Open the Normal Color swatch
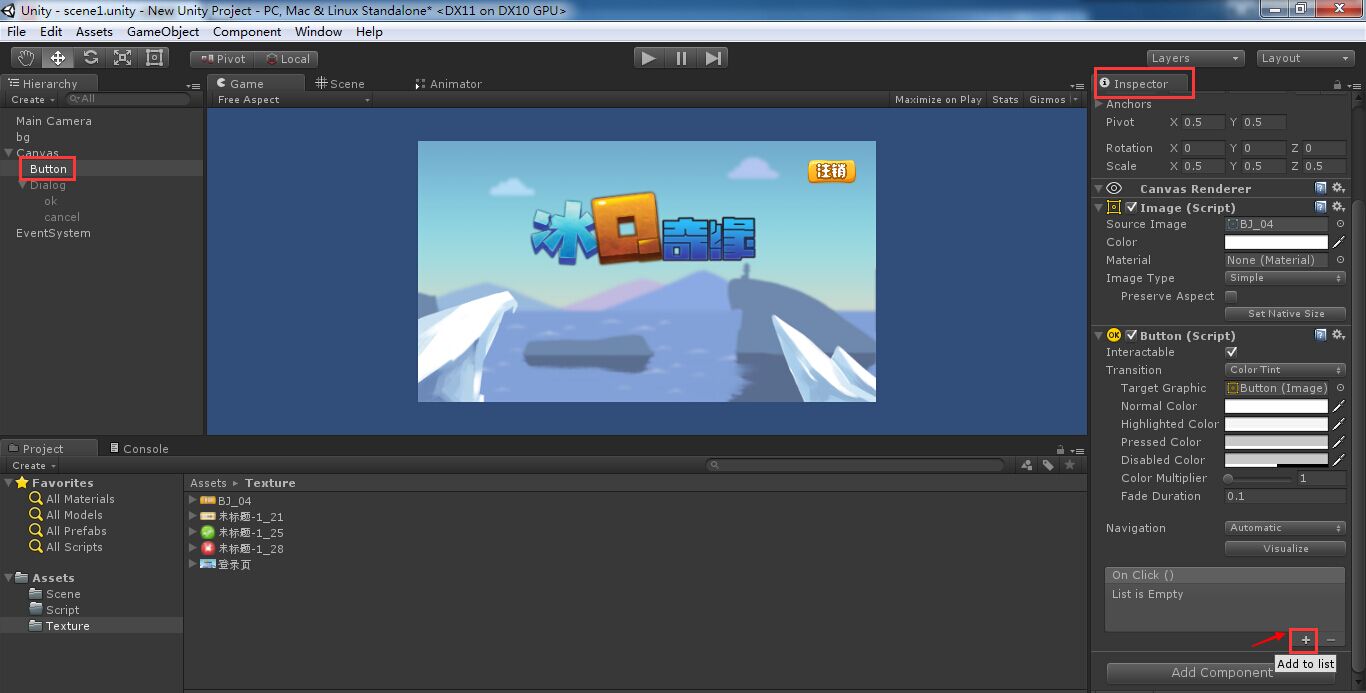Screen dimensions: 1366x693 tap(1276, 406)
